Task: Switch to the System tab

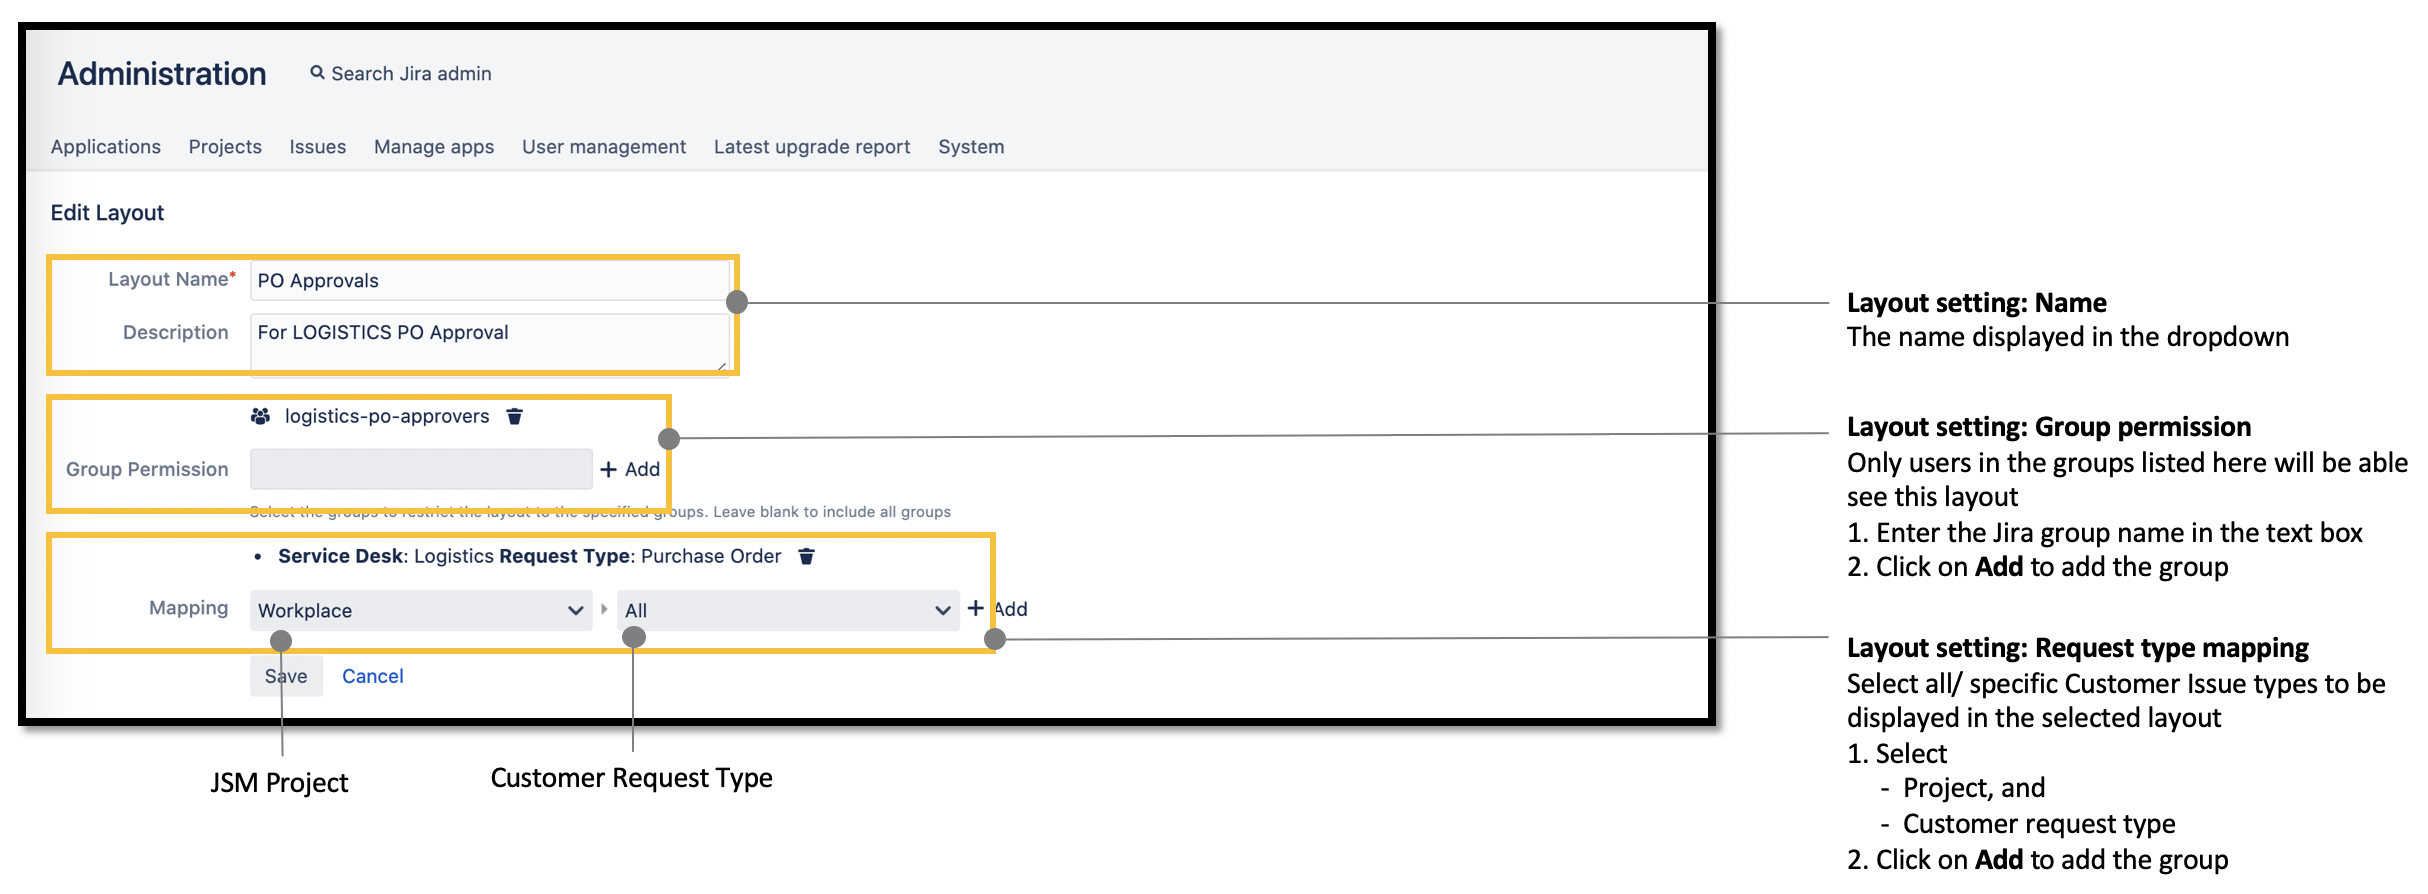Action: coord(971,147)
